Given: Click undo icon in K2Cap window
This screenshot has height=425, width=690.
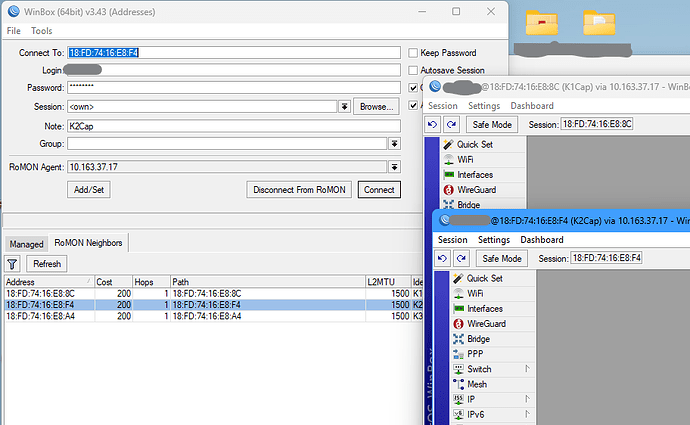Looking at the screenshot, I should [x=442, y=258].
